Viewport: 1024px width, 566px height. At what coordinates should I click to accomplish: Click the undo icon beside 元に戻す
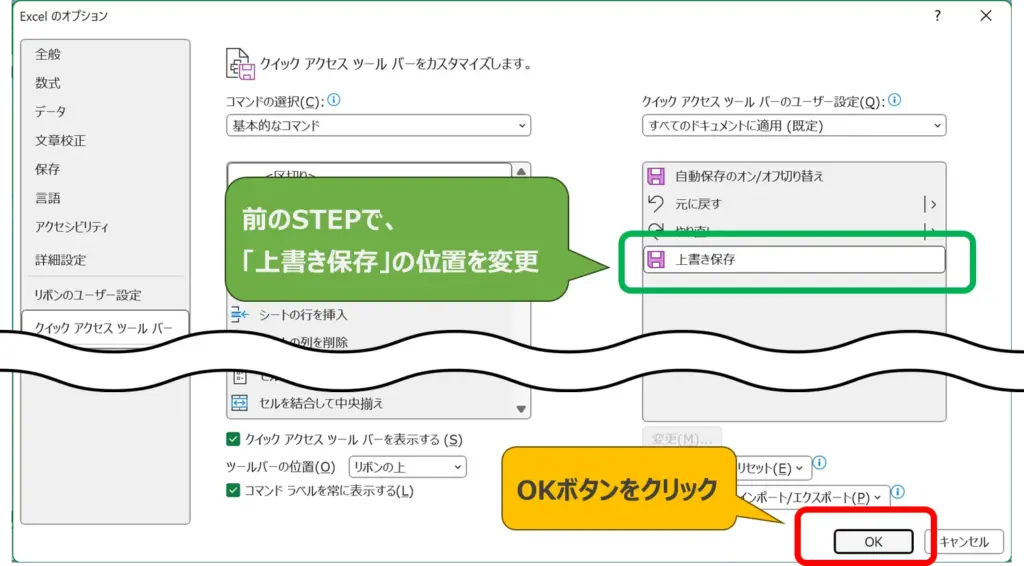point(657,204)
